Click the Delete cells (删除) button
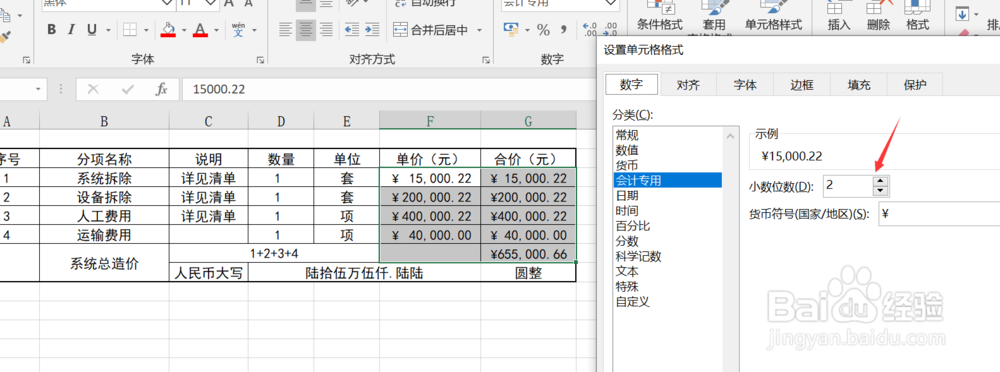This screenshot has height=372, width=1000. (x=878, y=17)
